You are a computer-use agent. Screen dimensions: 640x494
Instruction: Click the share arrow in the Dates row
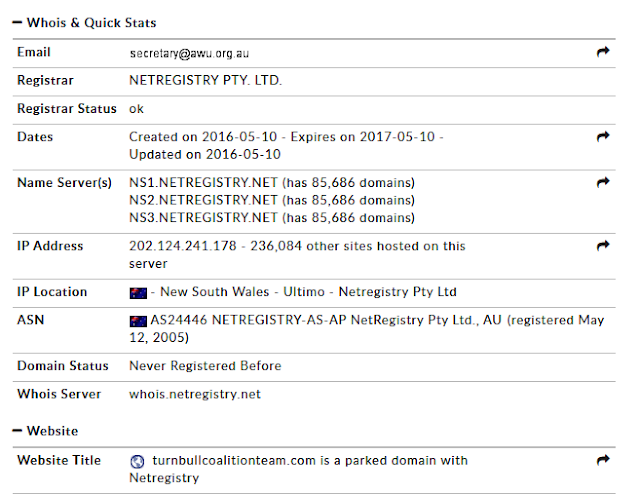[x=603, y=136]
